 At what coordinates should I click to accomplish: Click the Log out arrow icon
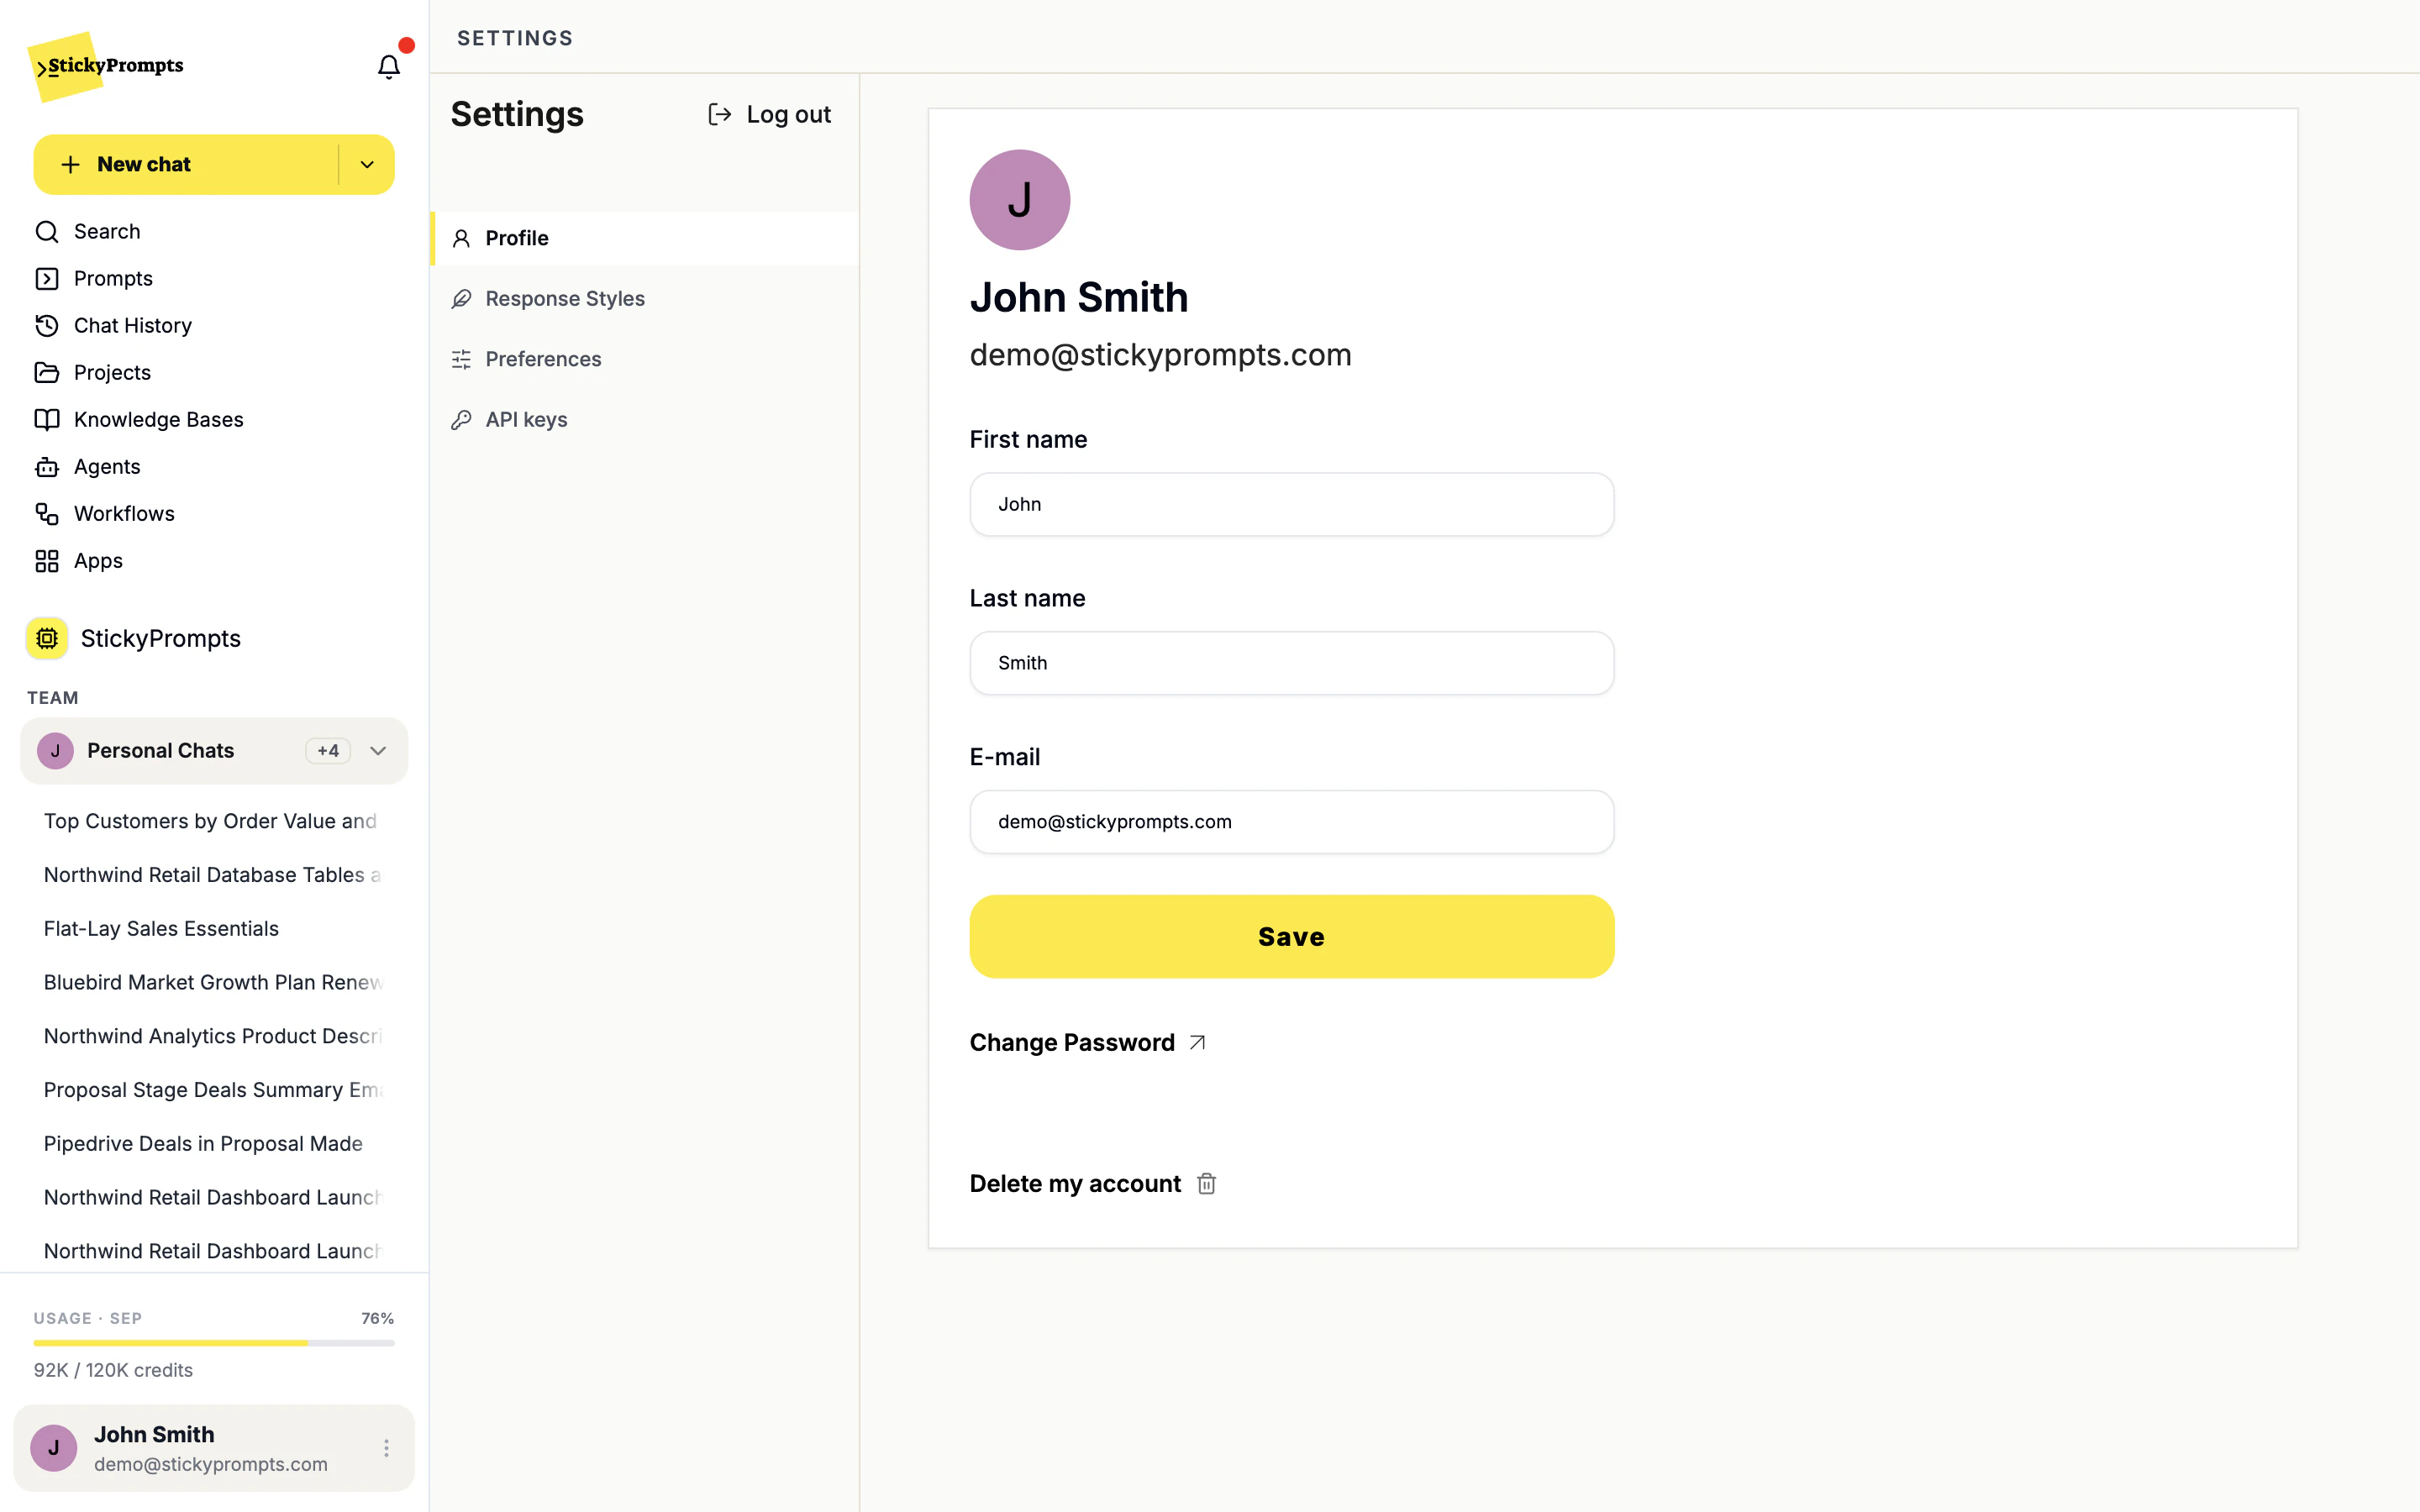pyautogui.click(x=719, y=114)
